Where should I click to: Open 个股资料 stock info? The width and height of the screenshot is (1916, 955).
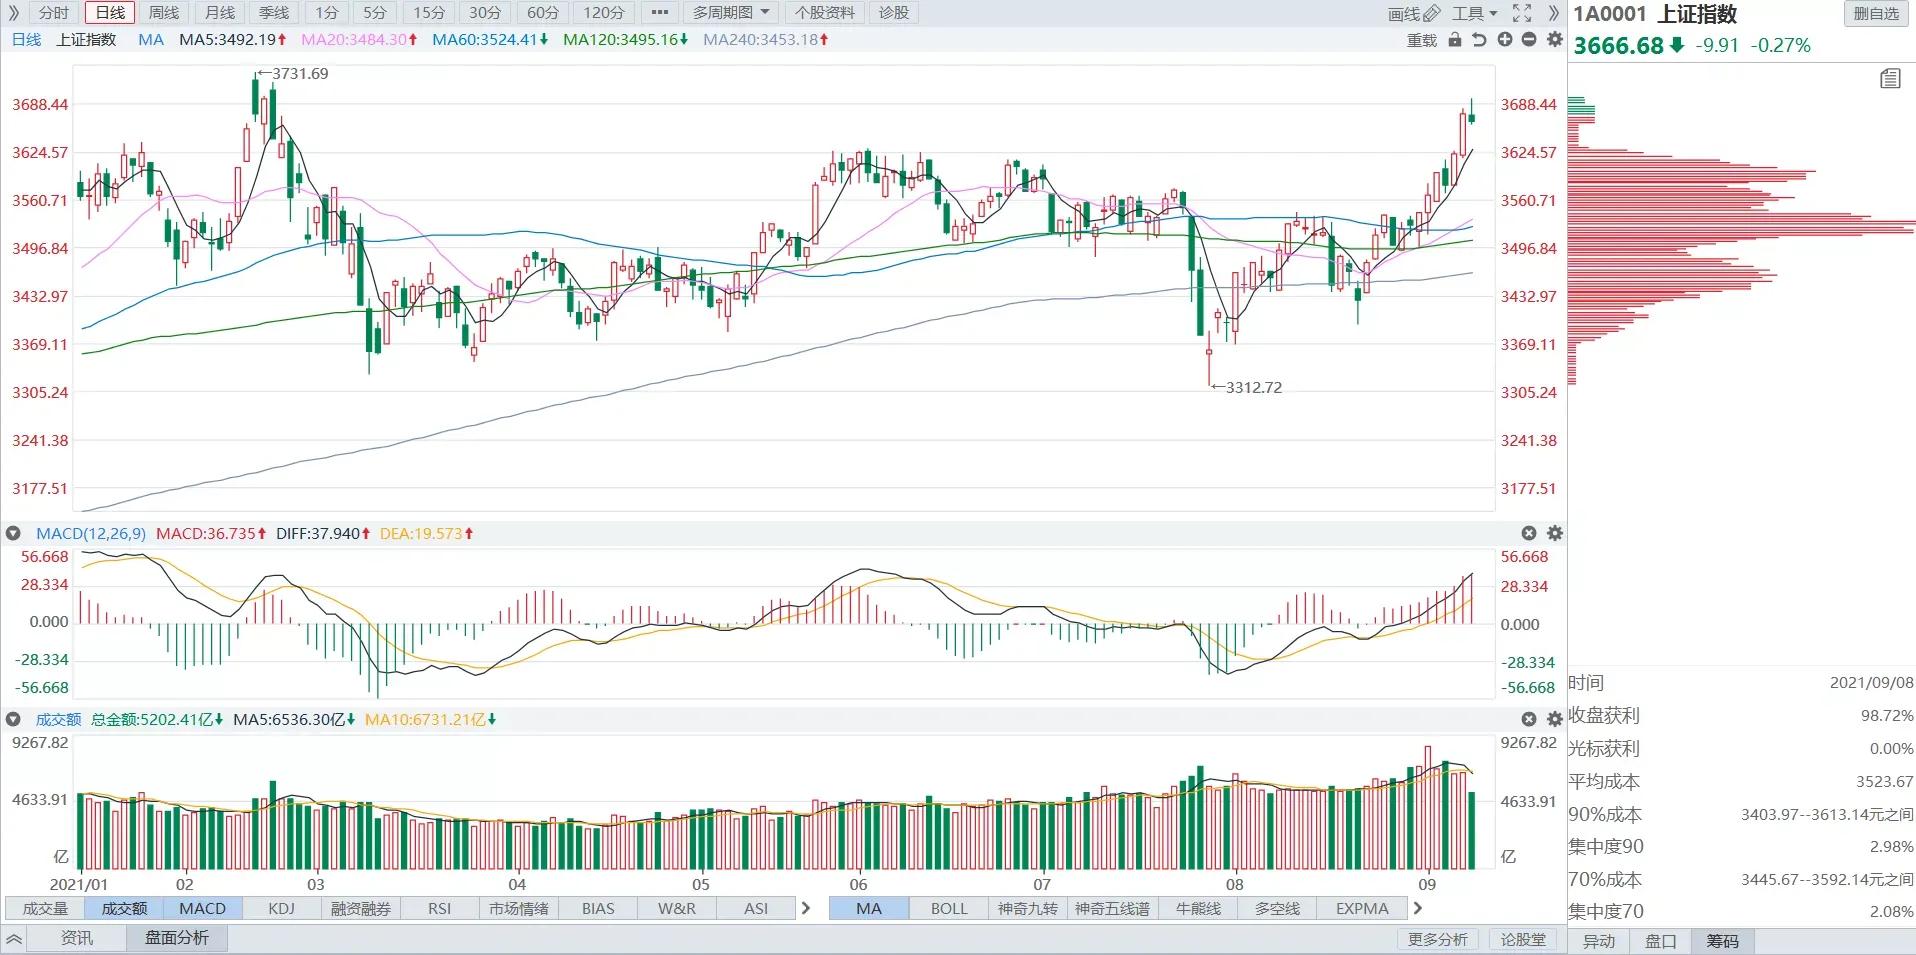(825, 13)
